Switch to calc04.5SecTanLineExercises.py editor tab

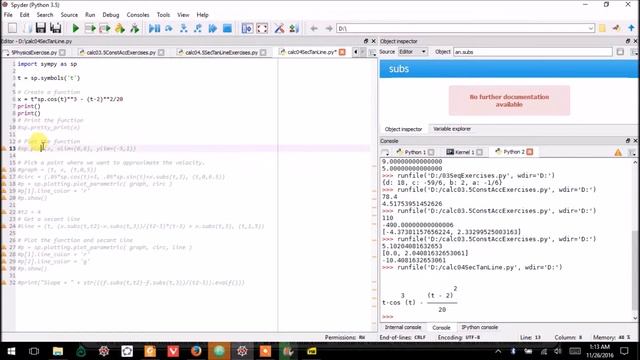coord(222,52)
